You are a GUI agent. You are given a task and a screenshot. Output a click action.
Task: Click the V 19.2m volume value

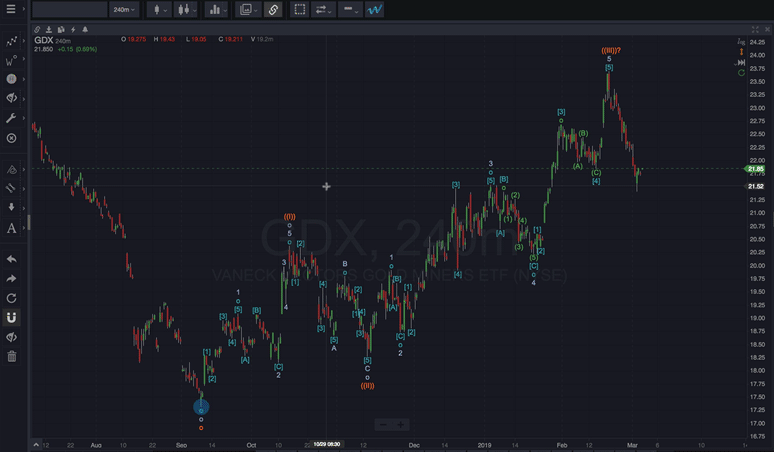click(262, 39)
